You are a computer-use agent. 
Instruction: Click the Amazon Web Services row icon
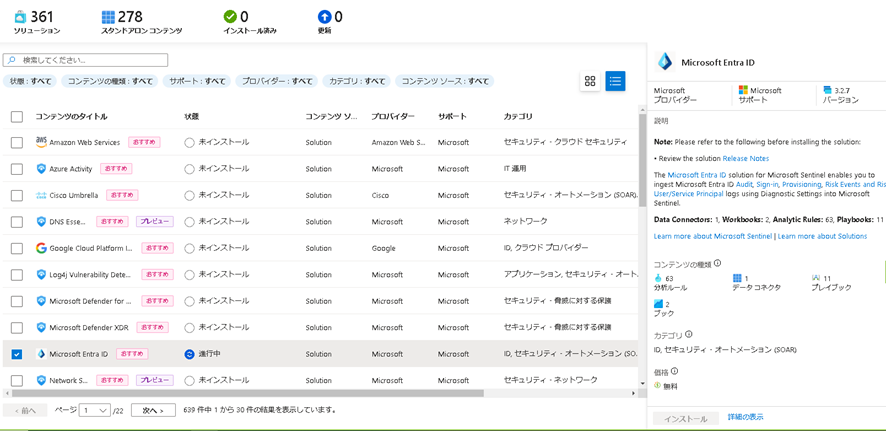point(41,143)
